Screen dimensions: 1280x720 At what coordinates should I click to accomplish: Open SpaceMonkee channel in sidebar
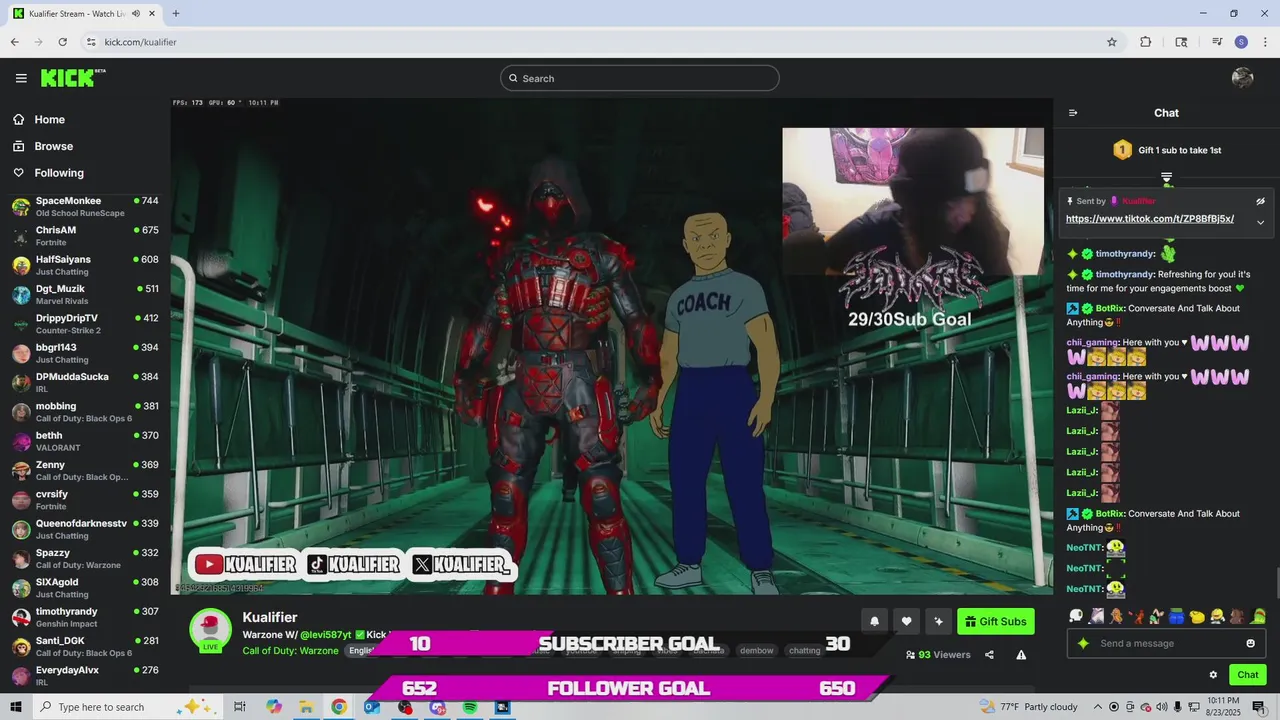(85, 206)
